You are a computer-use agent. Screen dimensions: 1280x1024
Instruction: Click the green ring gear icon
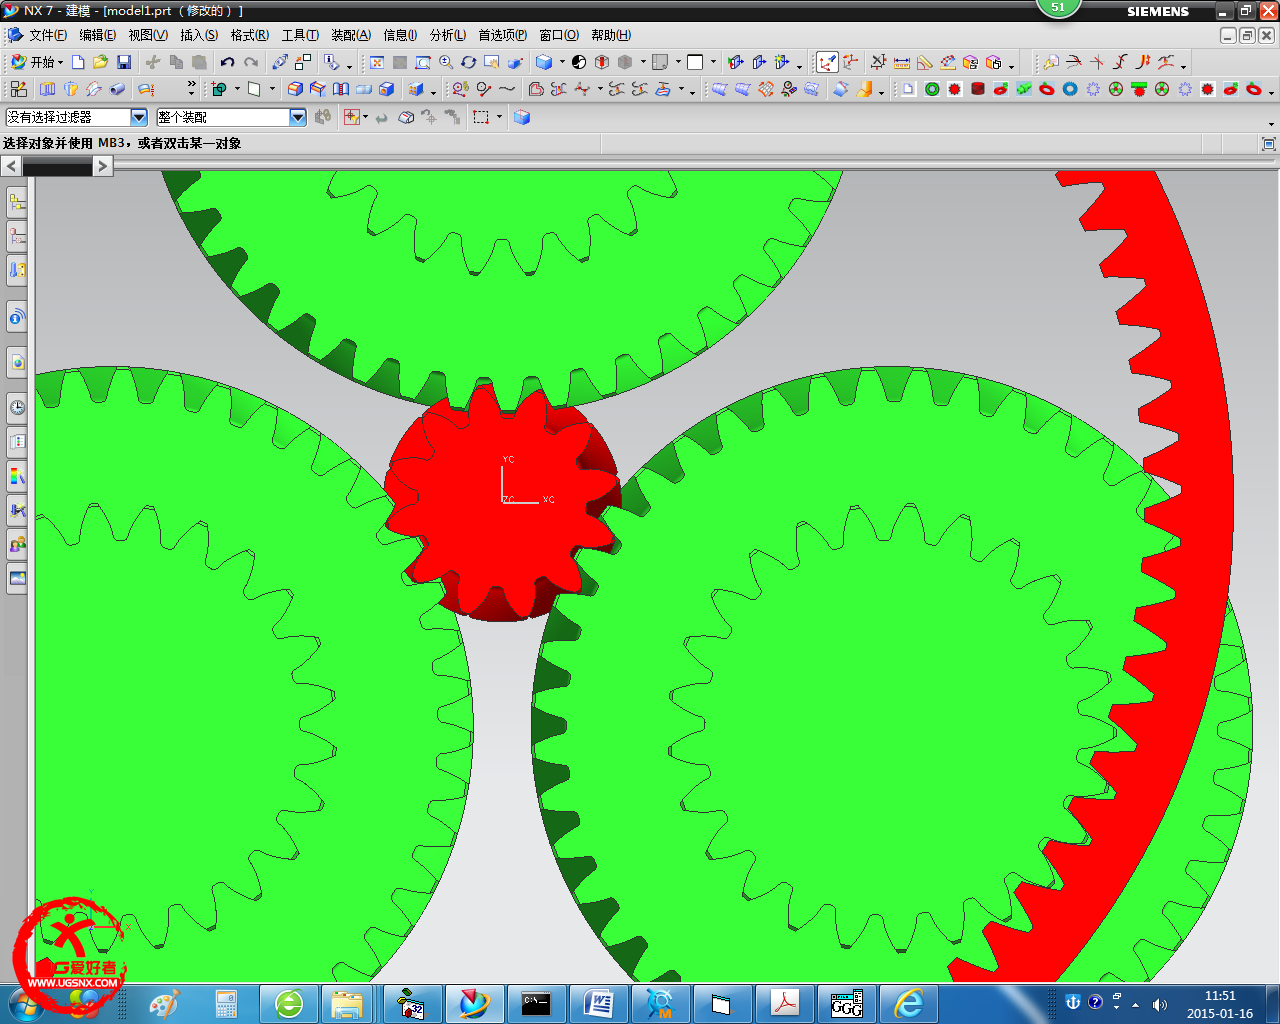click(x=932, y=89)
